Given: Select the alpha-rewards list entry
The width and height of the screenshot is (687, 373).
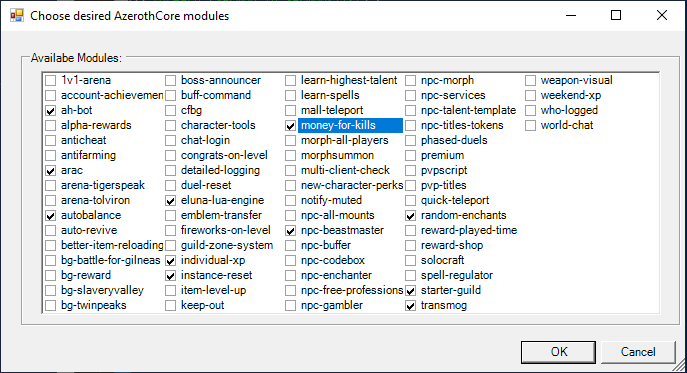Looking at the screenshot, I should click(96, 125).
